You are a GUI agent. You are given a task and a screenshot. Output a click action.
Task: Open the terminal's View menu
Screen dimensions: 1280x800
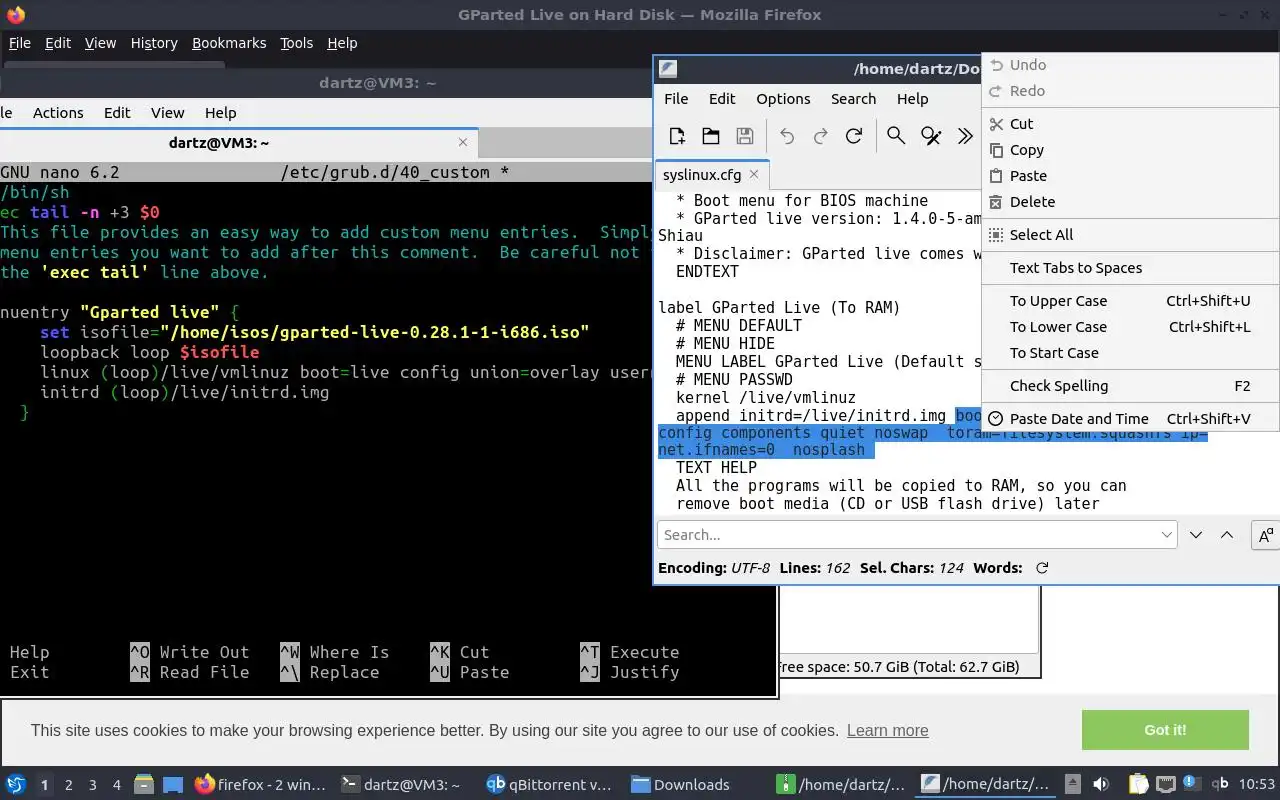click(x=167, y=113)
